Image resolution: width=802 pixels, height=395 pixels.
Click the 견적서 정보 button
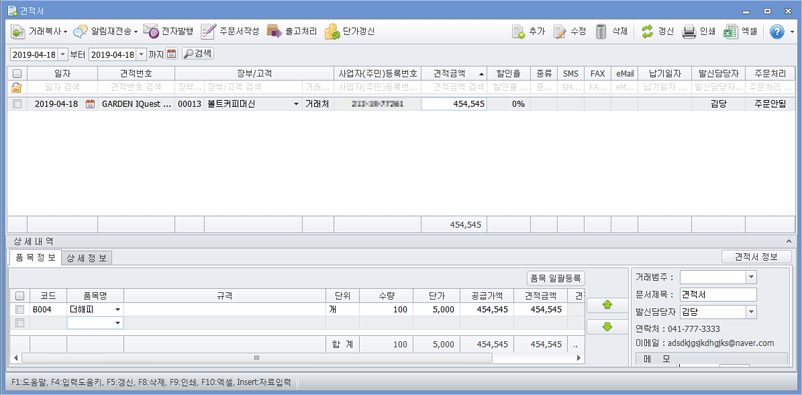tap(756, 257)
